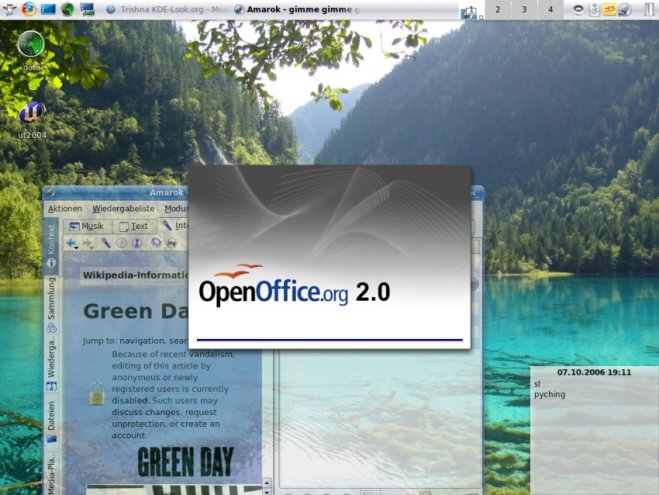The image size is (659, 495).
Task: Open back-history dropdown arrow in Amarok
Action: coord(76,248)
